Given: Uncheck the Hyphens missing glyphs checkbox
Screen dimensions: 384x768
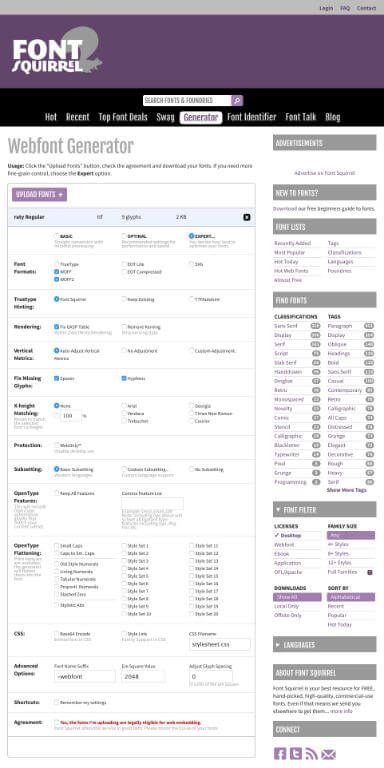Looking at the screenshot, I should point(124,378).
